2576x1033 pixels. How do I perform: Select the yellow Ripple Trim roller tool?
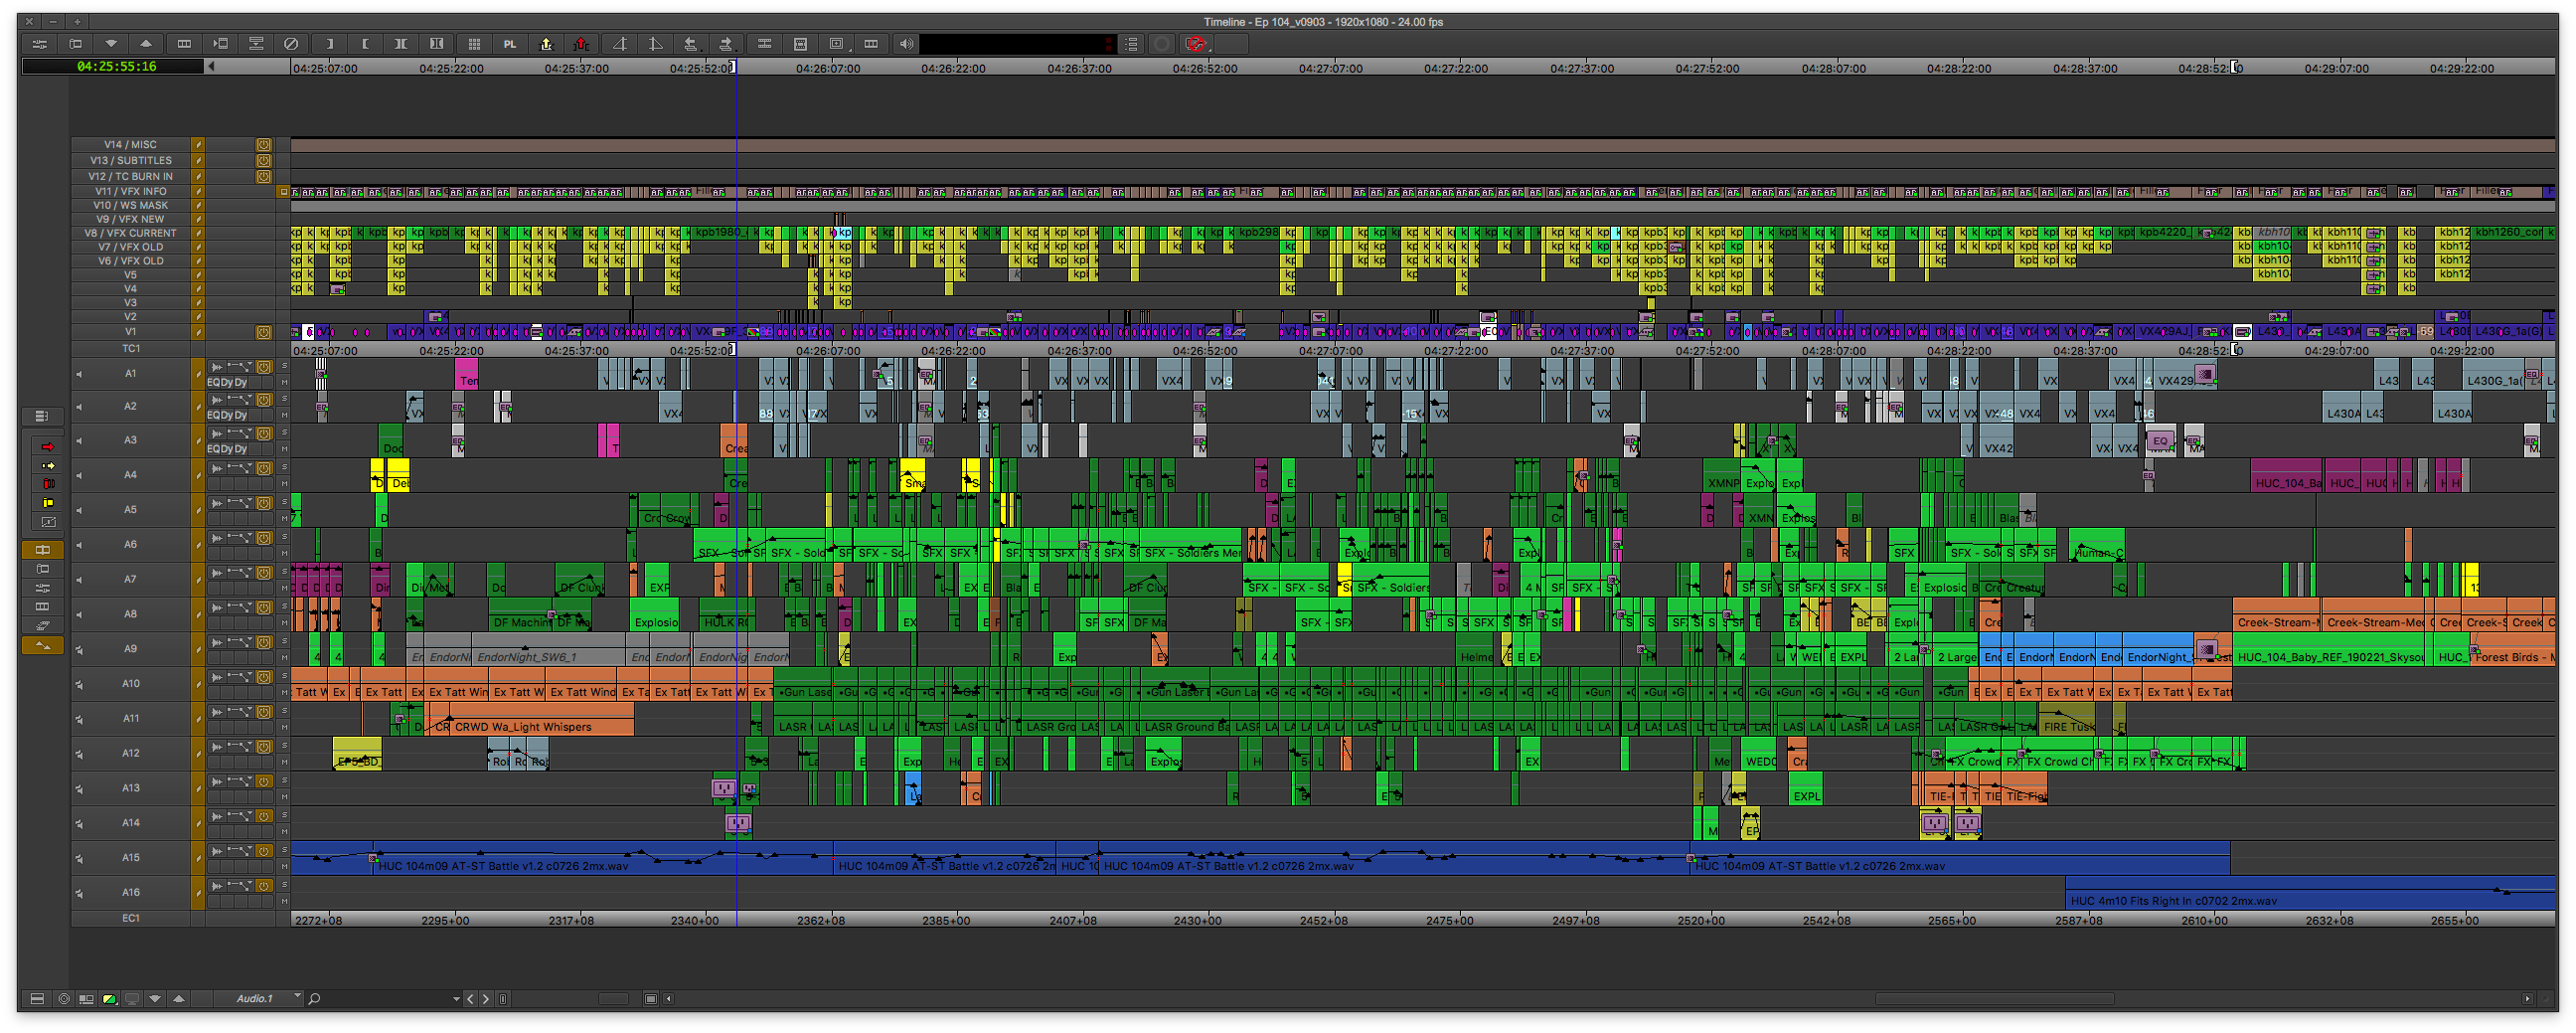(47, 503)
